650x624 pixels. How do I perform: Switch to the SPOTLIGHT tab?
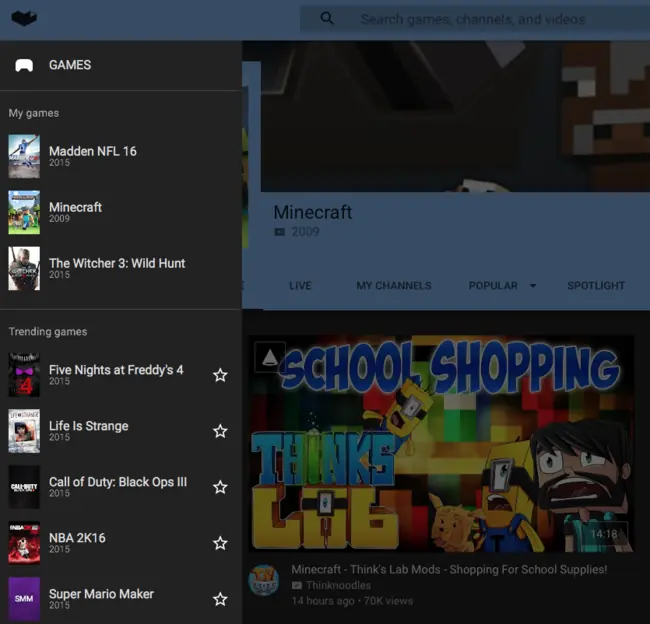click(596, 286)
